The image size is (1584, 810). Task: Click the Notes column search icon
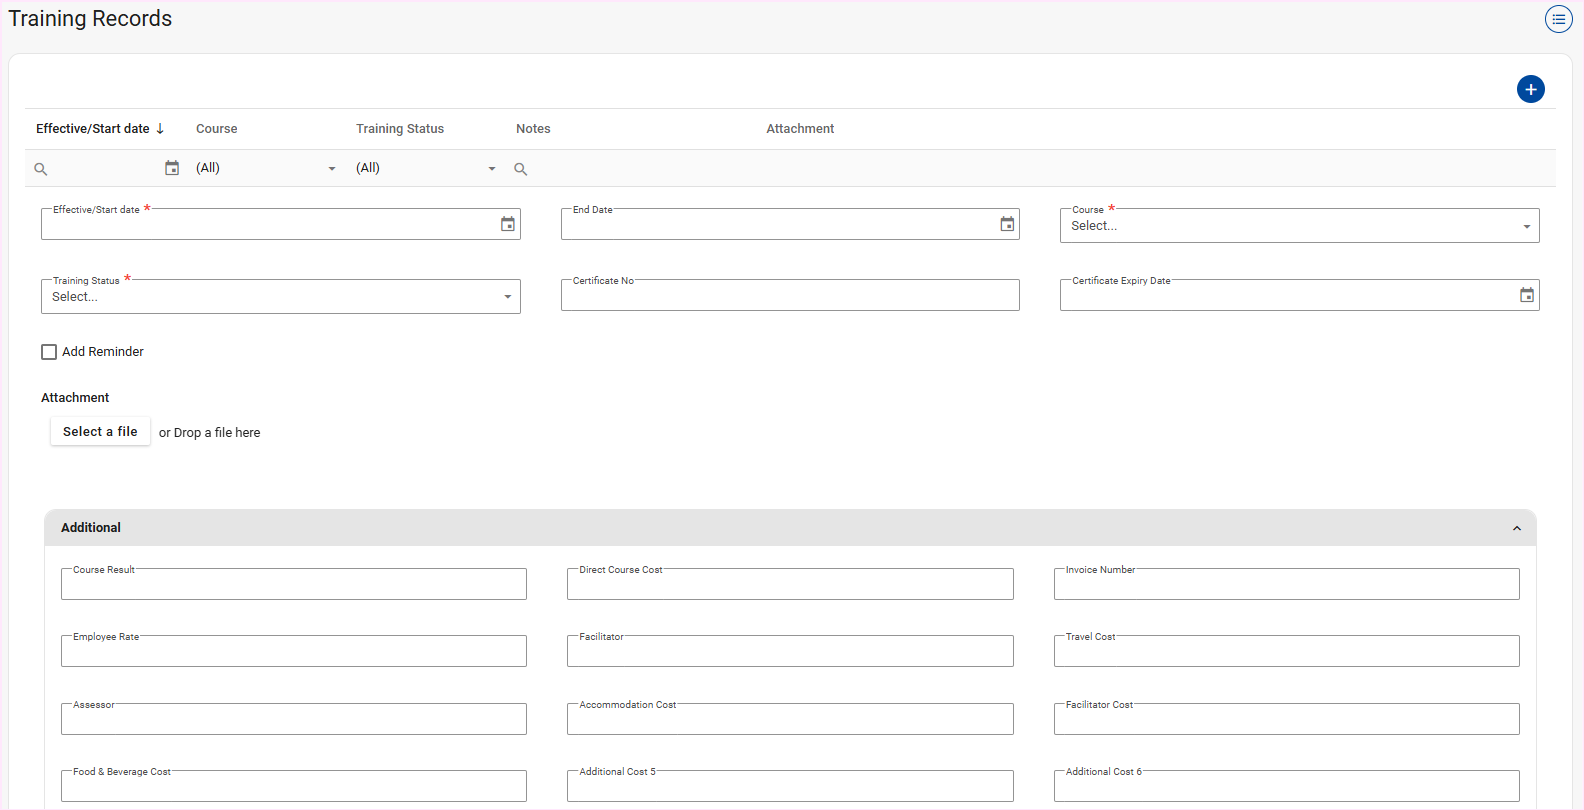coord(521,169)
